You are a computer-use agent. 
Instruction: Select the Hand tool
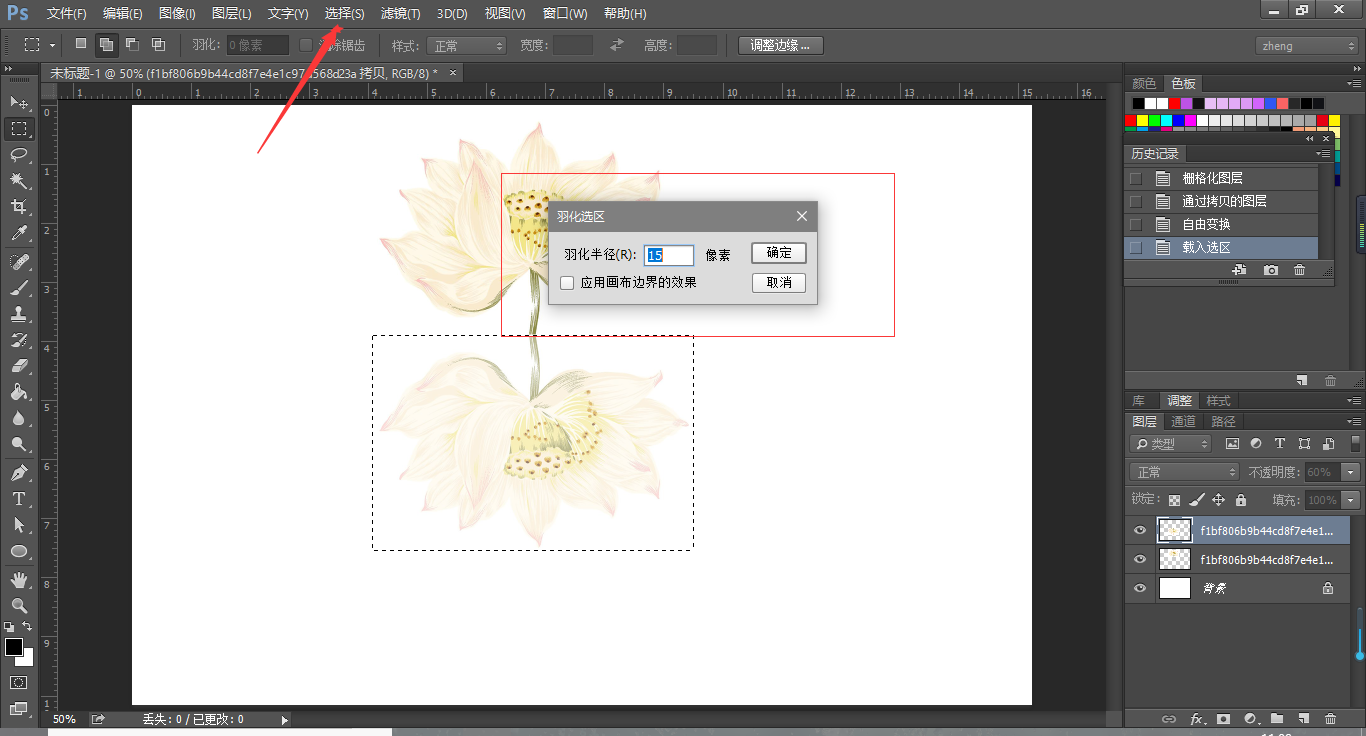coord(19,579)
